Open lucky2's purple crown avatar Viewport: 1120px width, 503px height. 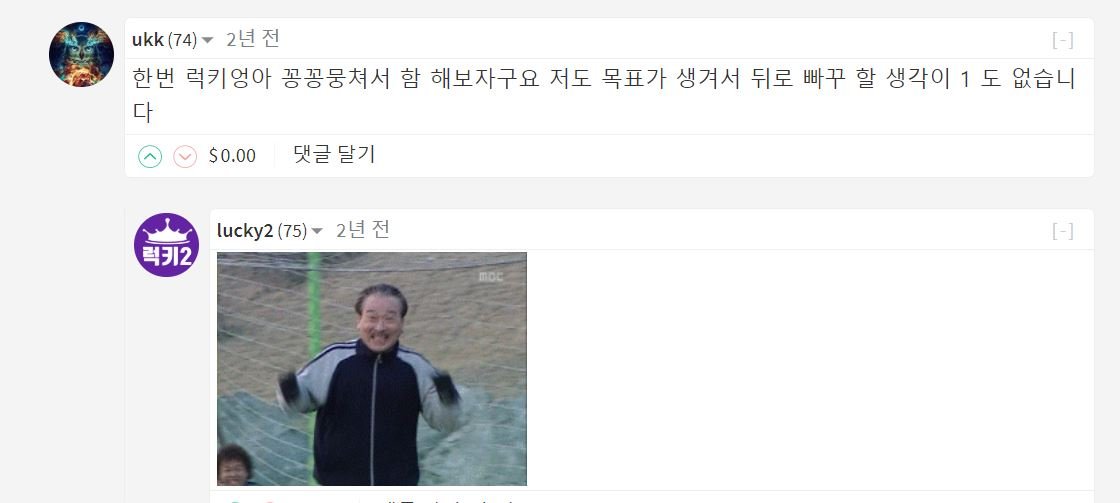166,245
